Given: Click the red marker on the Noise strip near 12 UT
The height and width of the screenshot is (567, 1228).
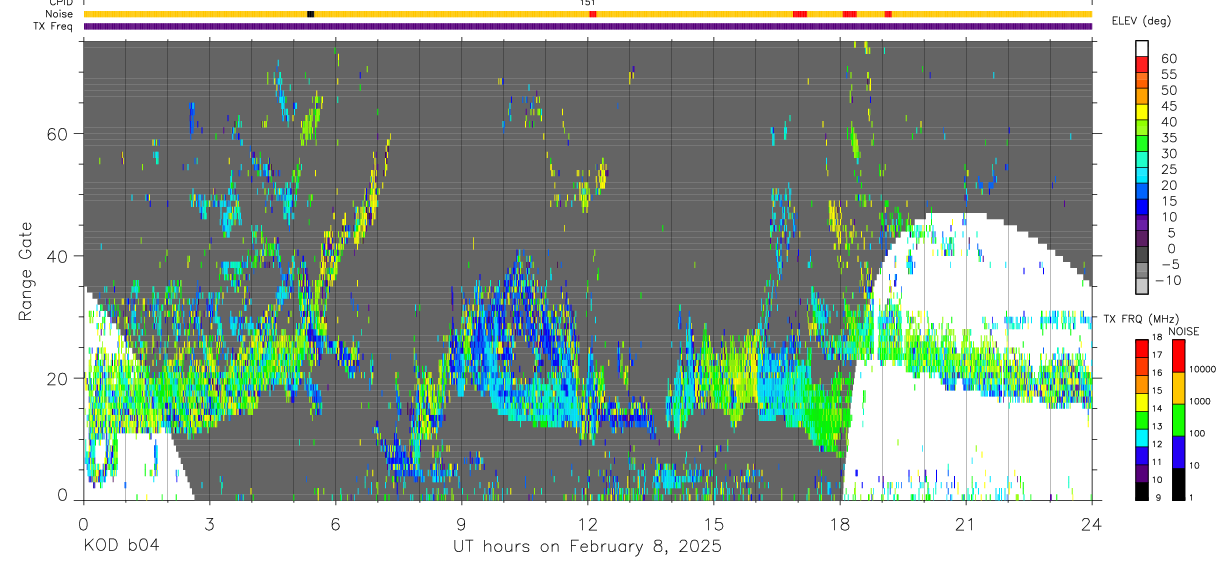Looking at the screenshot, I should [592, 14].
